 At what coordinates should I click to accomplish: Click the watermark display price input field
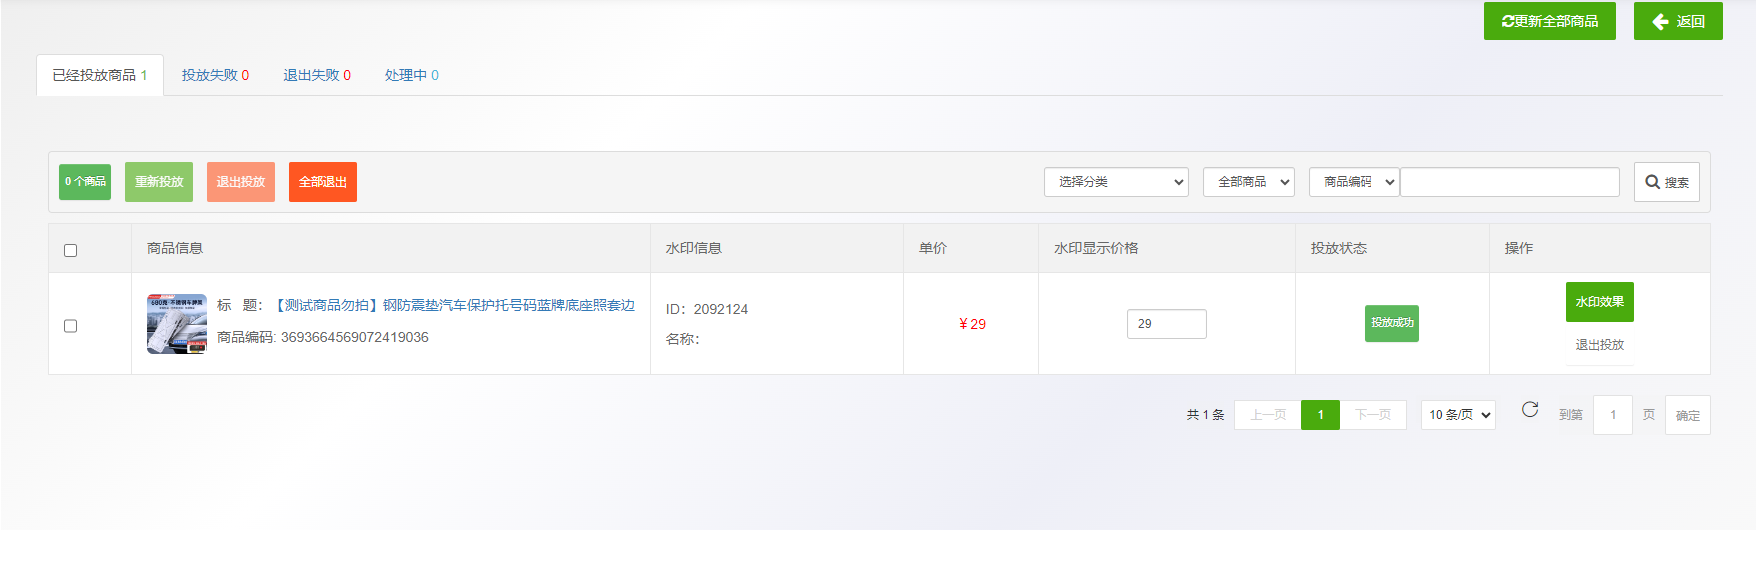click(1166, 324)
